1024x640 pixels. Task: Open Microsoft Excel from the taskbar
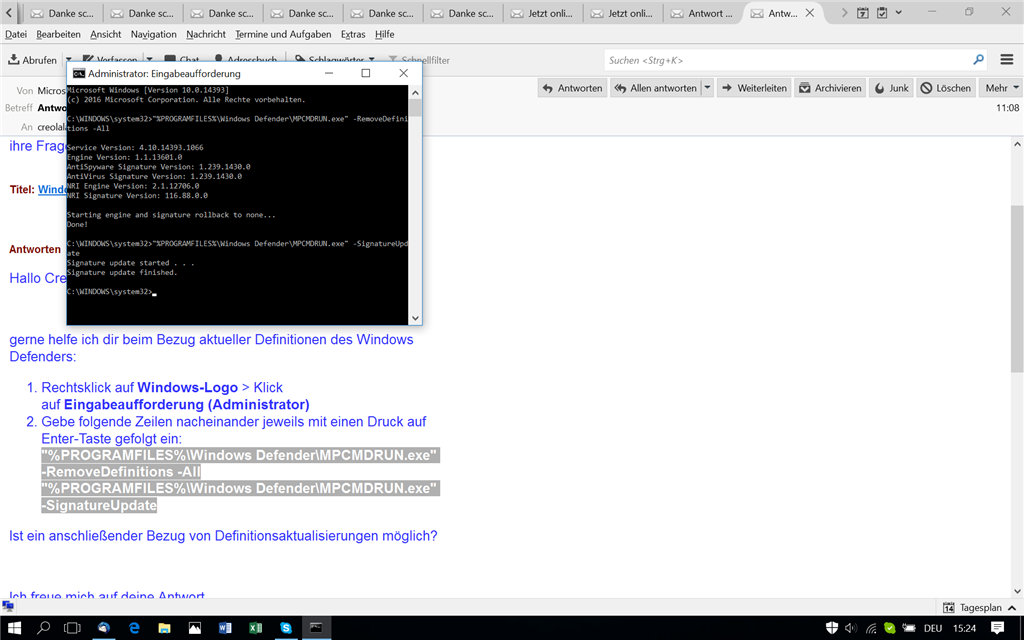point(255,628)
